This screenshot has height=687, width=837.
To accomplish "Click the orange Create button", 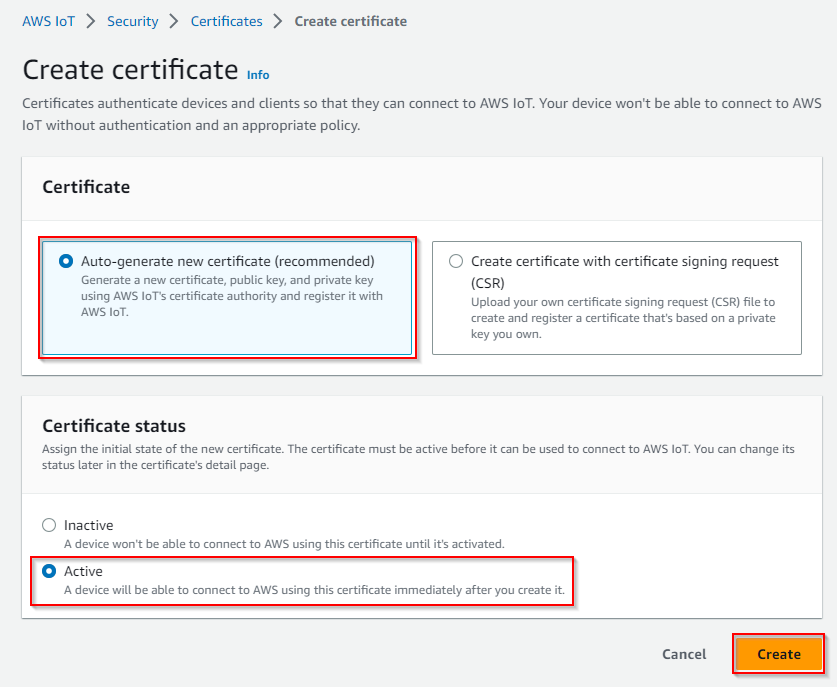I will pyautogui.click(x=778, y=654).
